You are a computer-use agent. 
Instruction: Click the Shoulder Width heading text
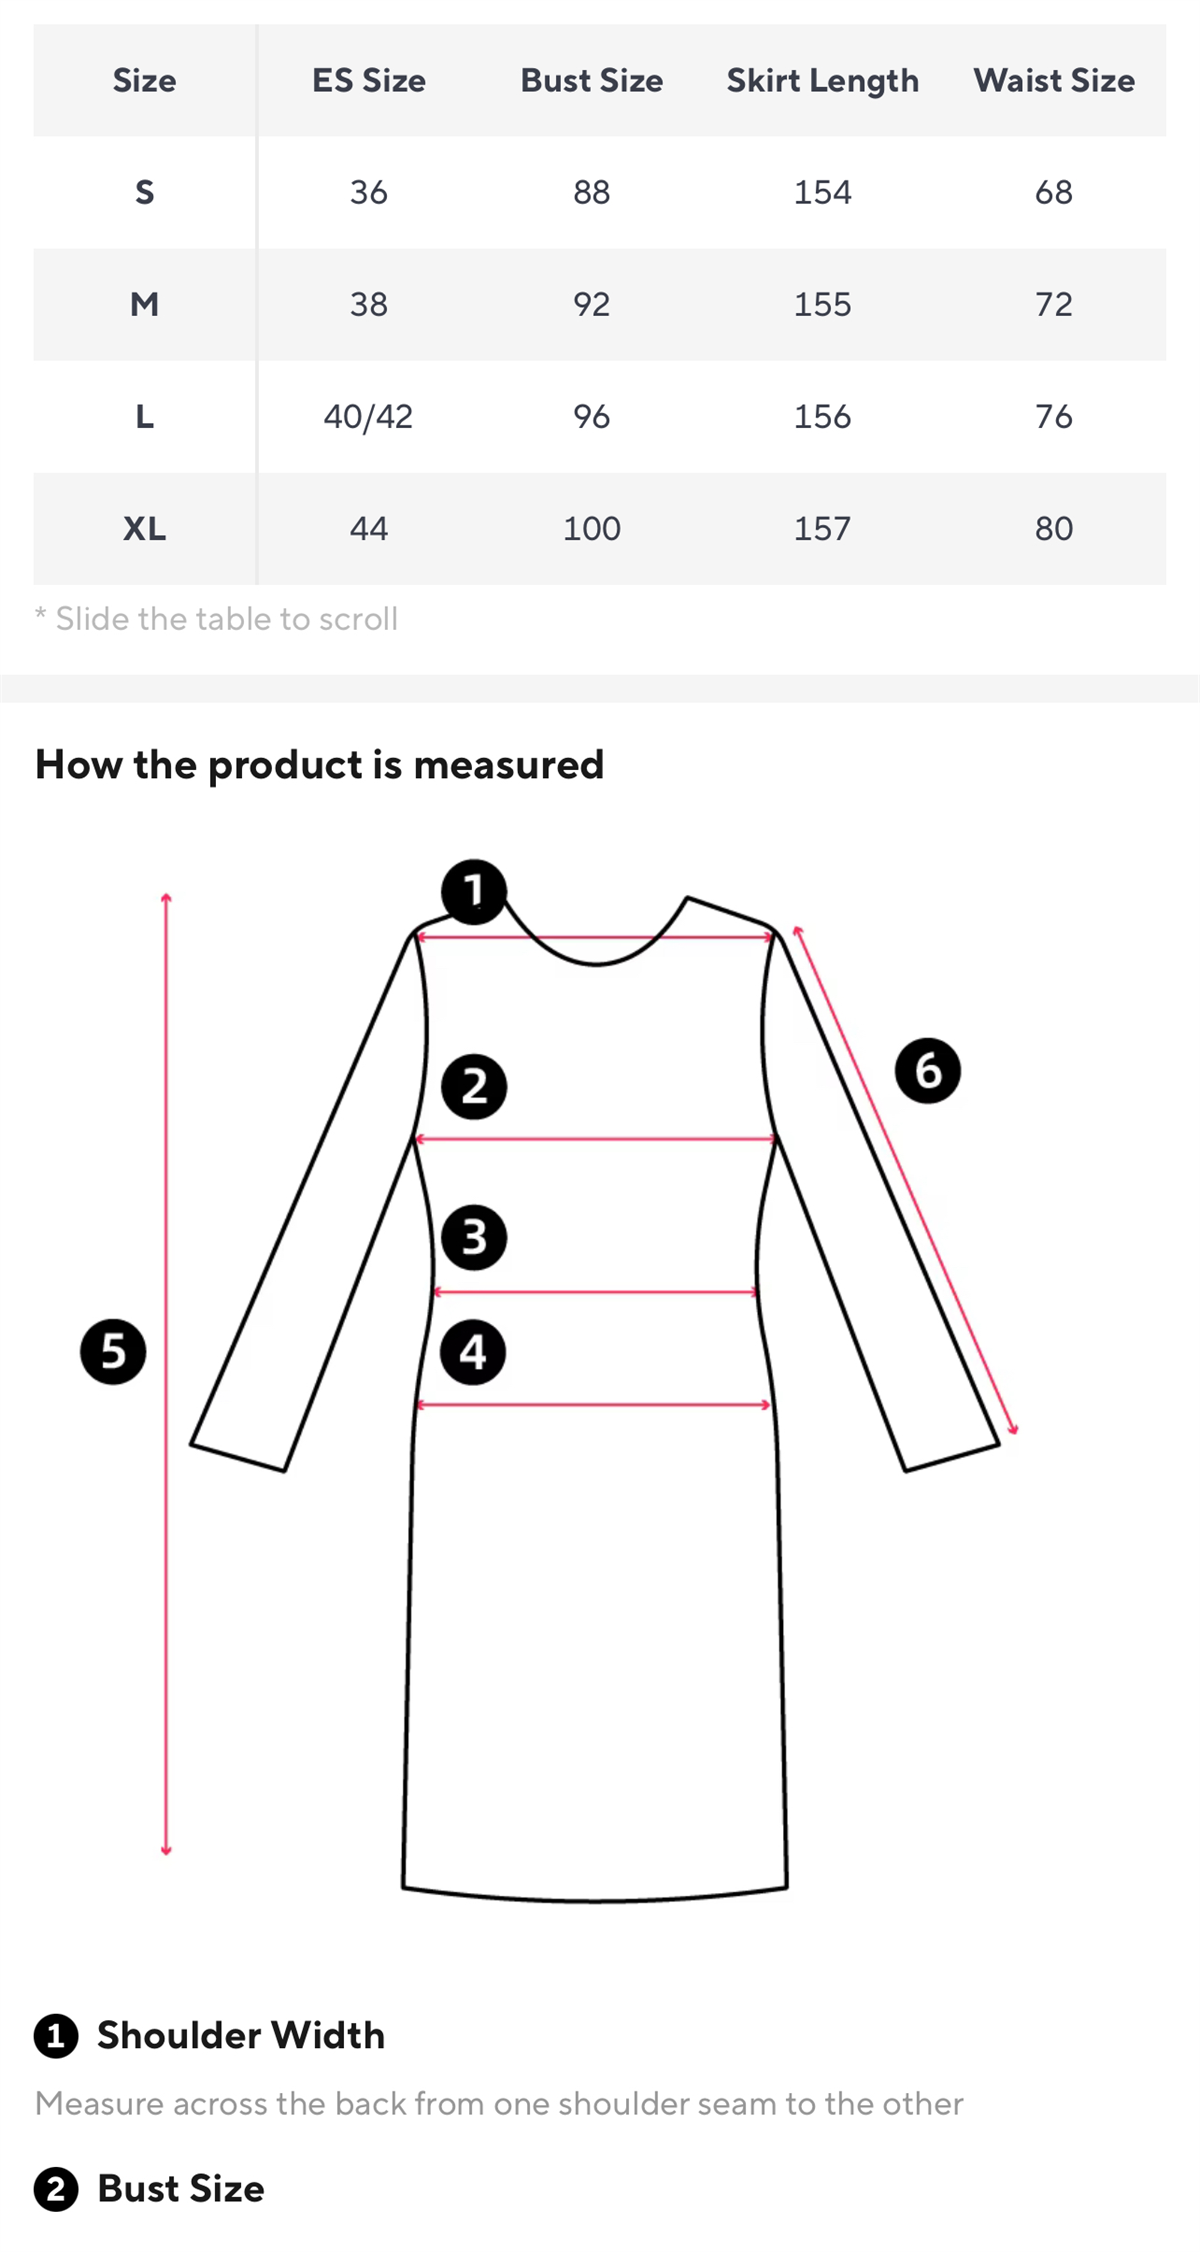(x=241, y=2035)
